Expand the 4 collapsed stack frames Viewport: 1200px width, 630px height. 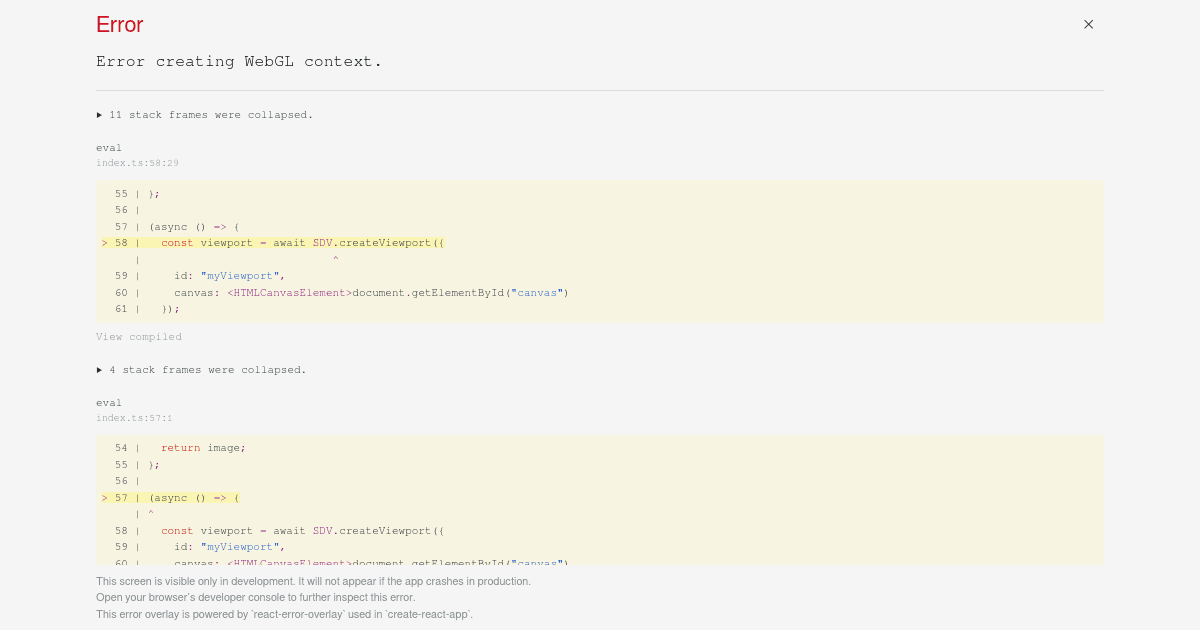201,370
